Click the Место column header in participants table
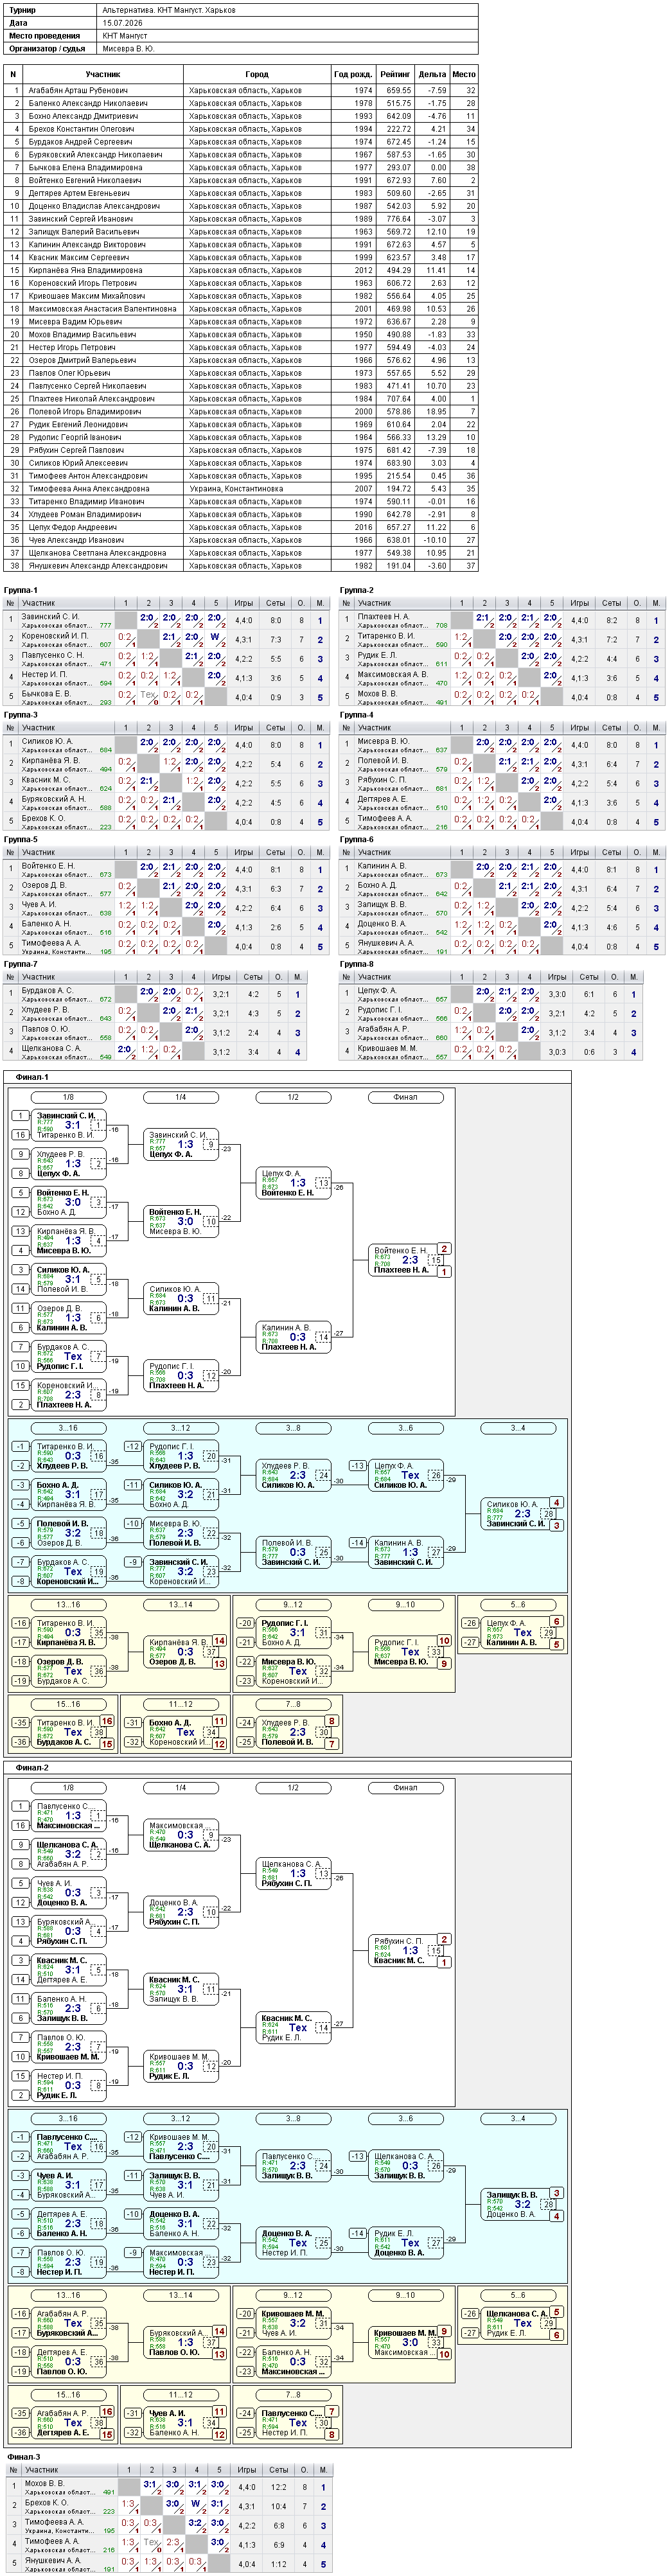Image resolution: width=672 pixels, height=2576 pixels. coord(464,74)
